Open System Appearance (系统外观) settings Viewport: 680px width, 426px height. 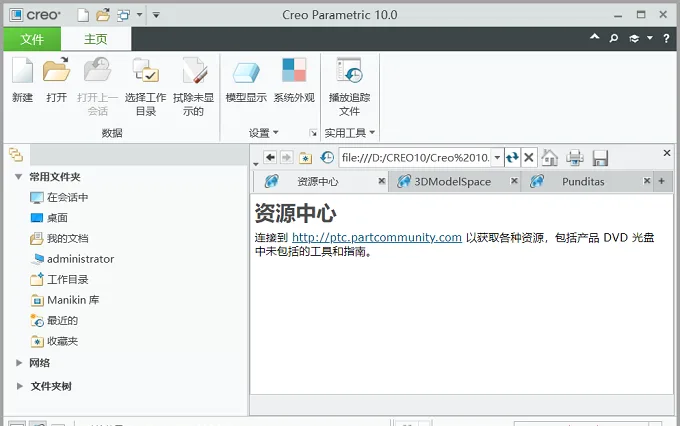click(294, 70)
